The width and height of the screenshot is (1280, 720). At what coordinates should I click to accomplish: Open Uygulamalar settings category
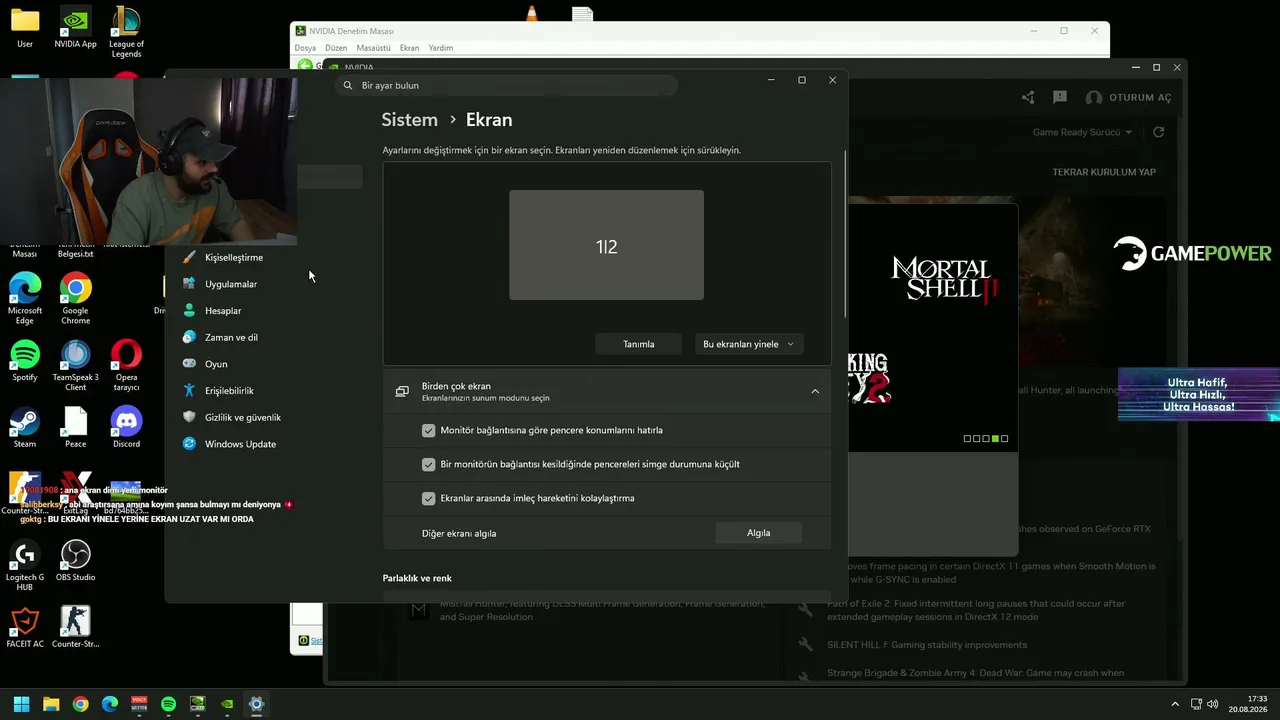click(x=231, y=284)
